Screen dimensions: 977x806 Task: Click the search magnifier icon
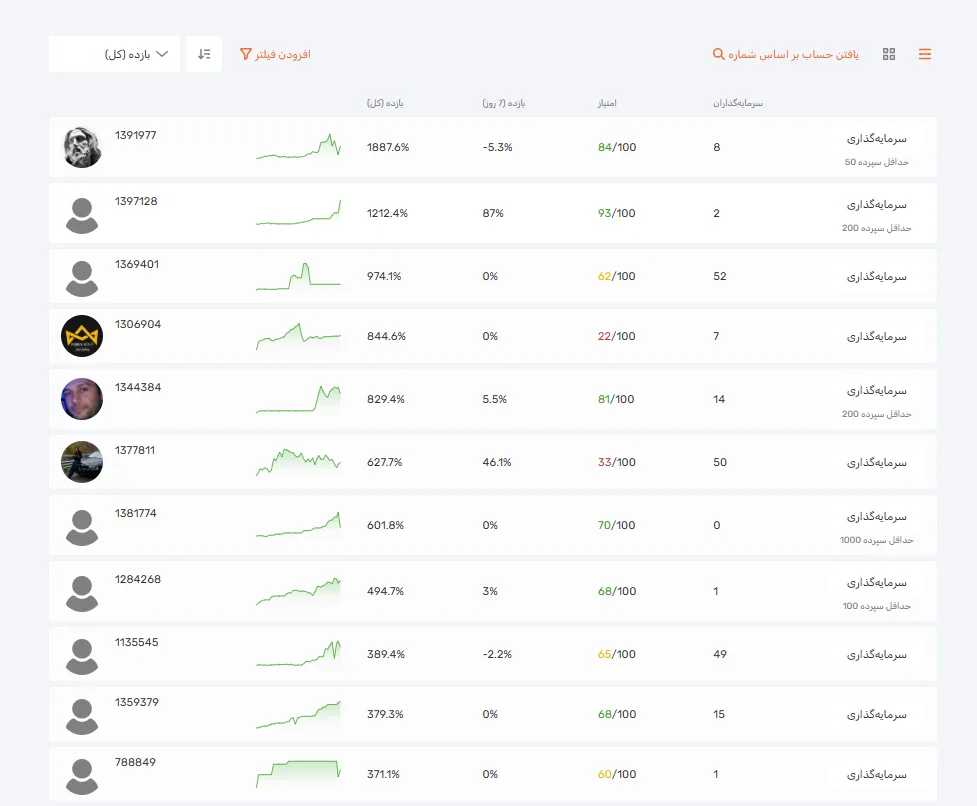(x=718, y=54)
